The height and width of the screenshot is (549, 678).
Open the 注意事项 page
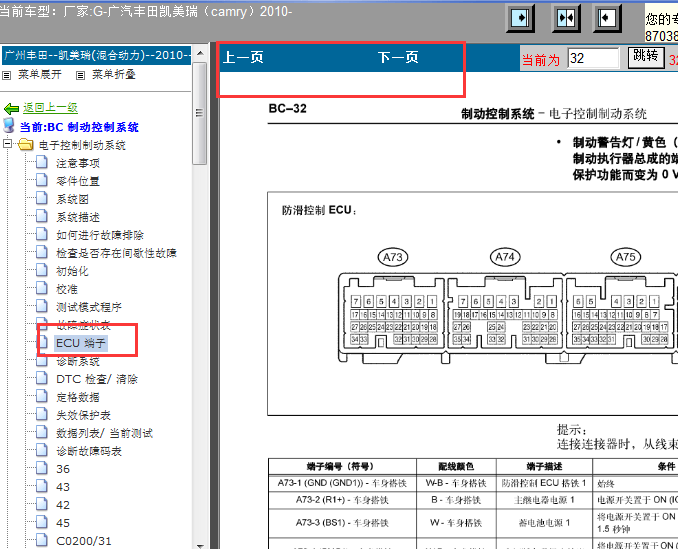click(x=78, y=163)
